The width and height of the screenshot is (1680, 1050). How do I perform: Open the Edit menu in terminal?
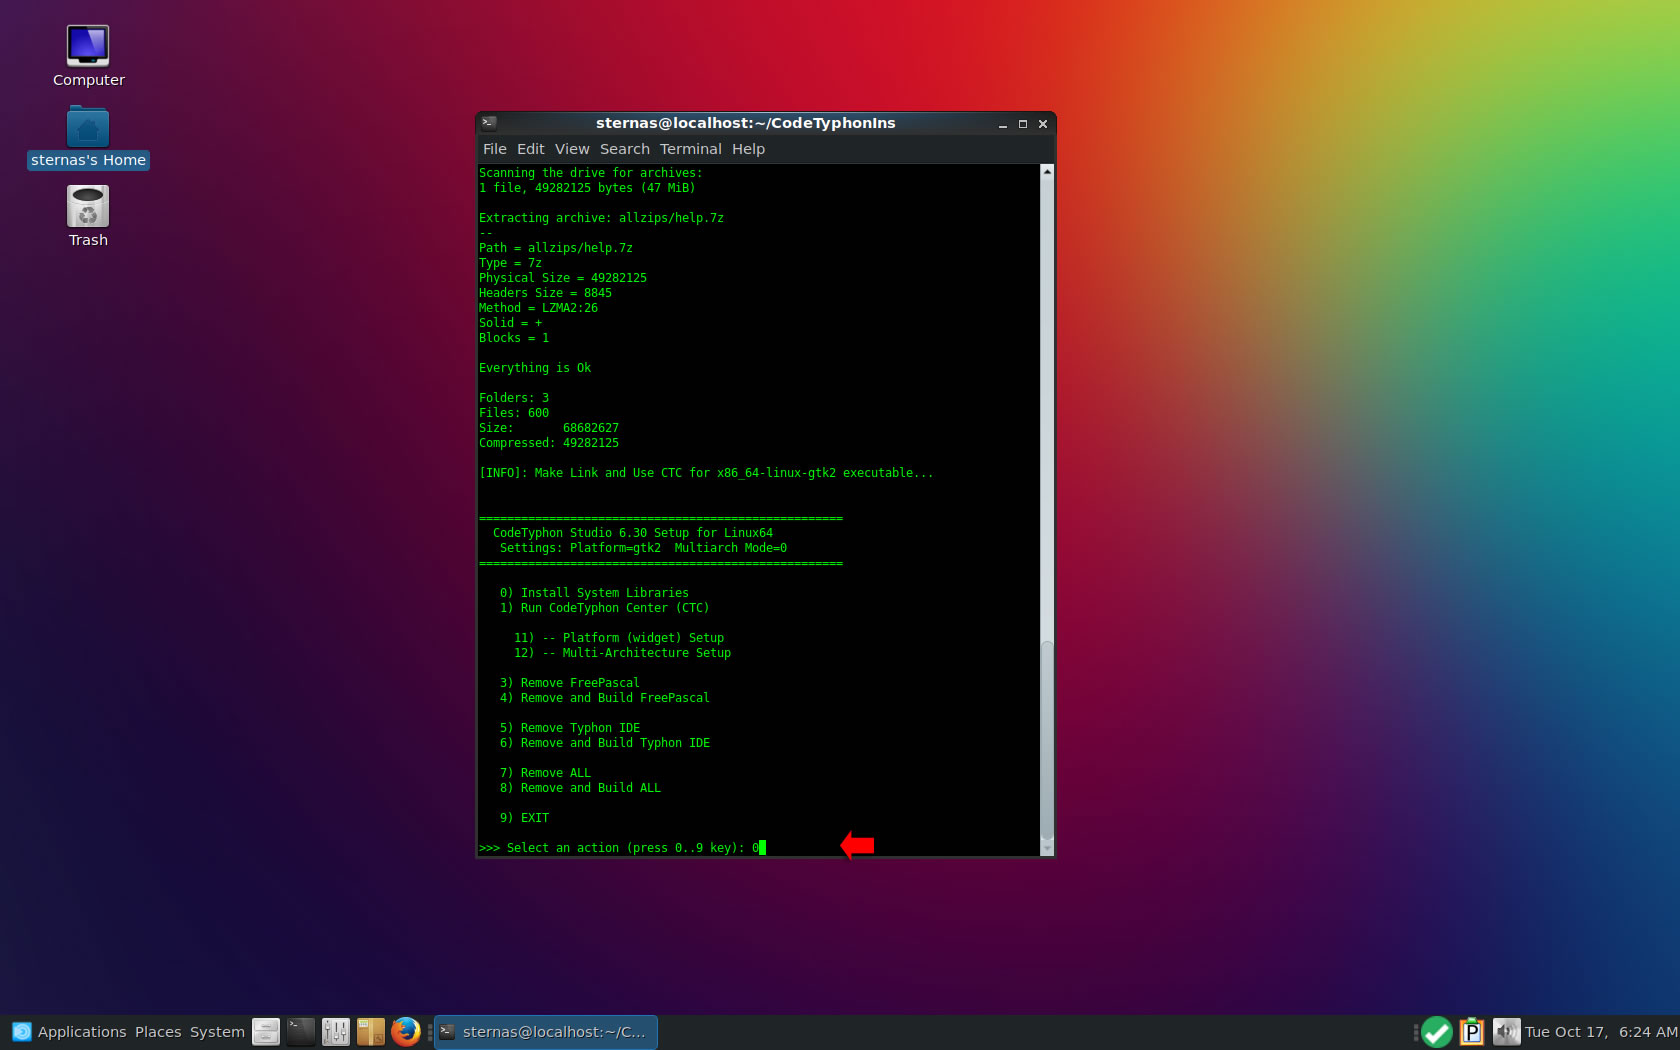point(531,149)
